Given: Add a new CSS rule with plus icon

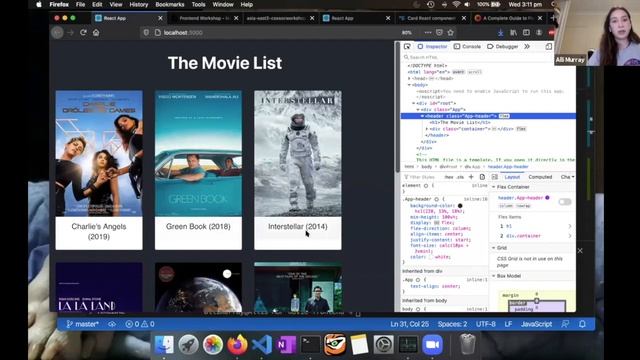Looking at the screenshot, I should [471, 177].
